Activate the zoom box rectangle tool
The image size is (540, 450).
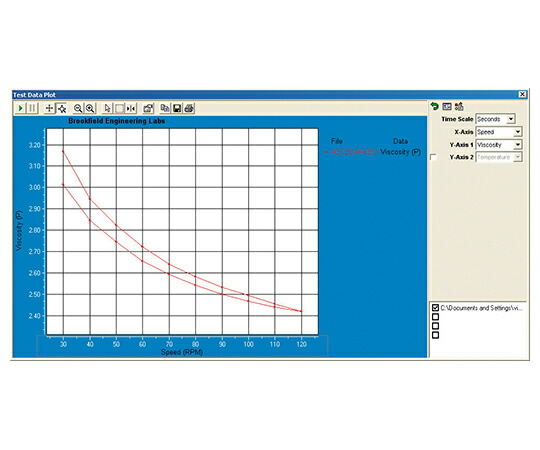click(x=119, y=108)
